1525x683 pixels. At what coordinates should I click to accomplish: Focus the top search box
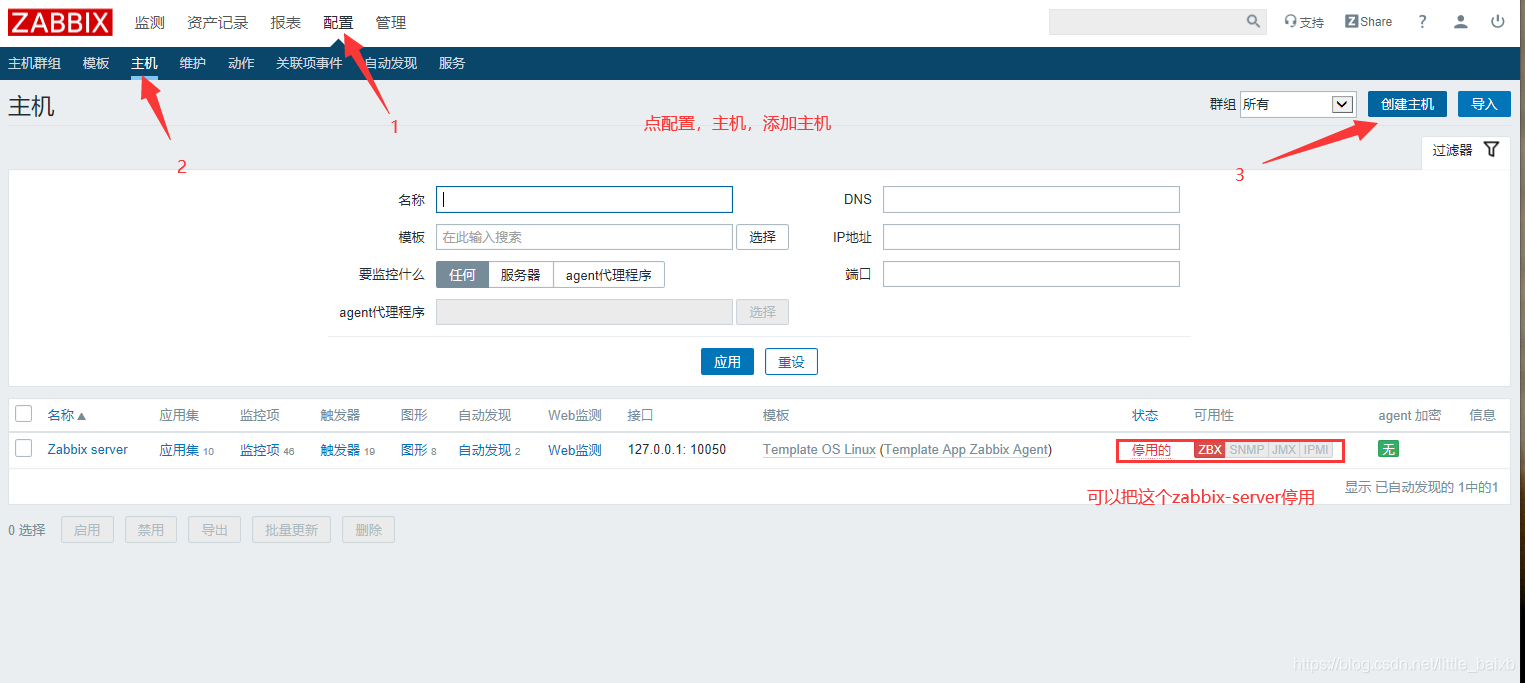[1146, 22]
